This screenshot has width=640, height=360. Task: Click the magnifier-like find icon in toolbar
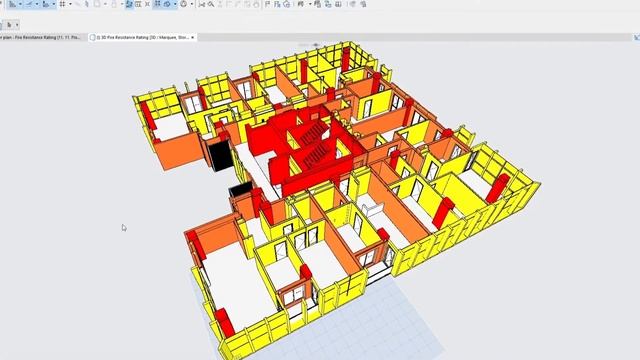[x=211, y=4]
